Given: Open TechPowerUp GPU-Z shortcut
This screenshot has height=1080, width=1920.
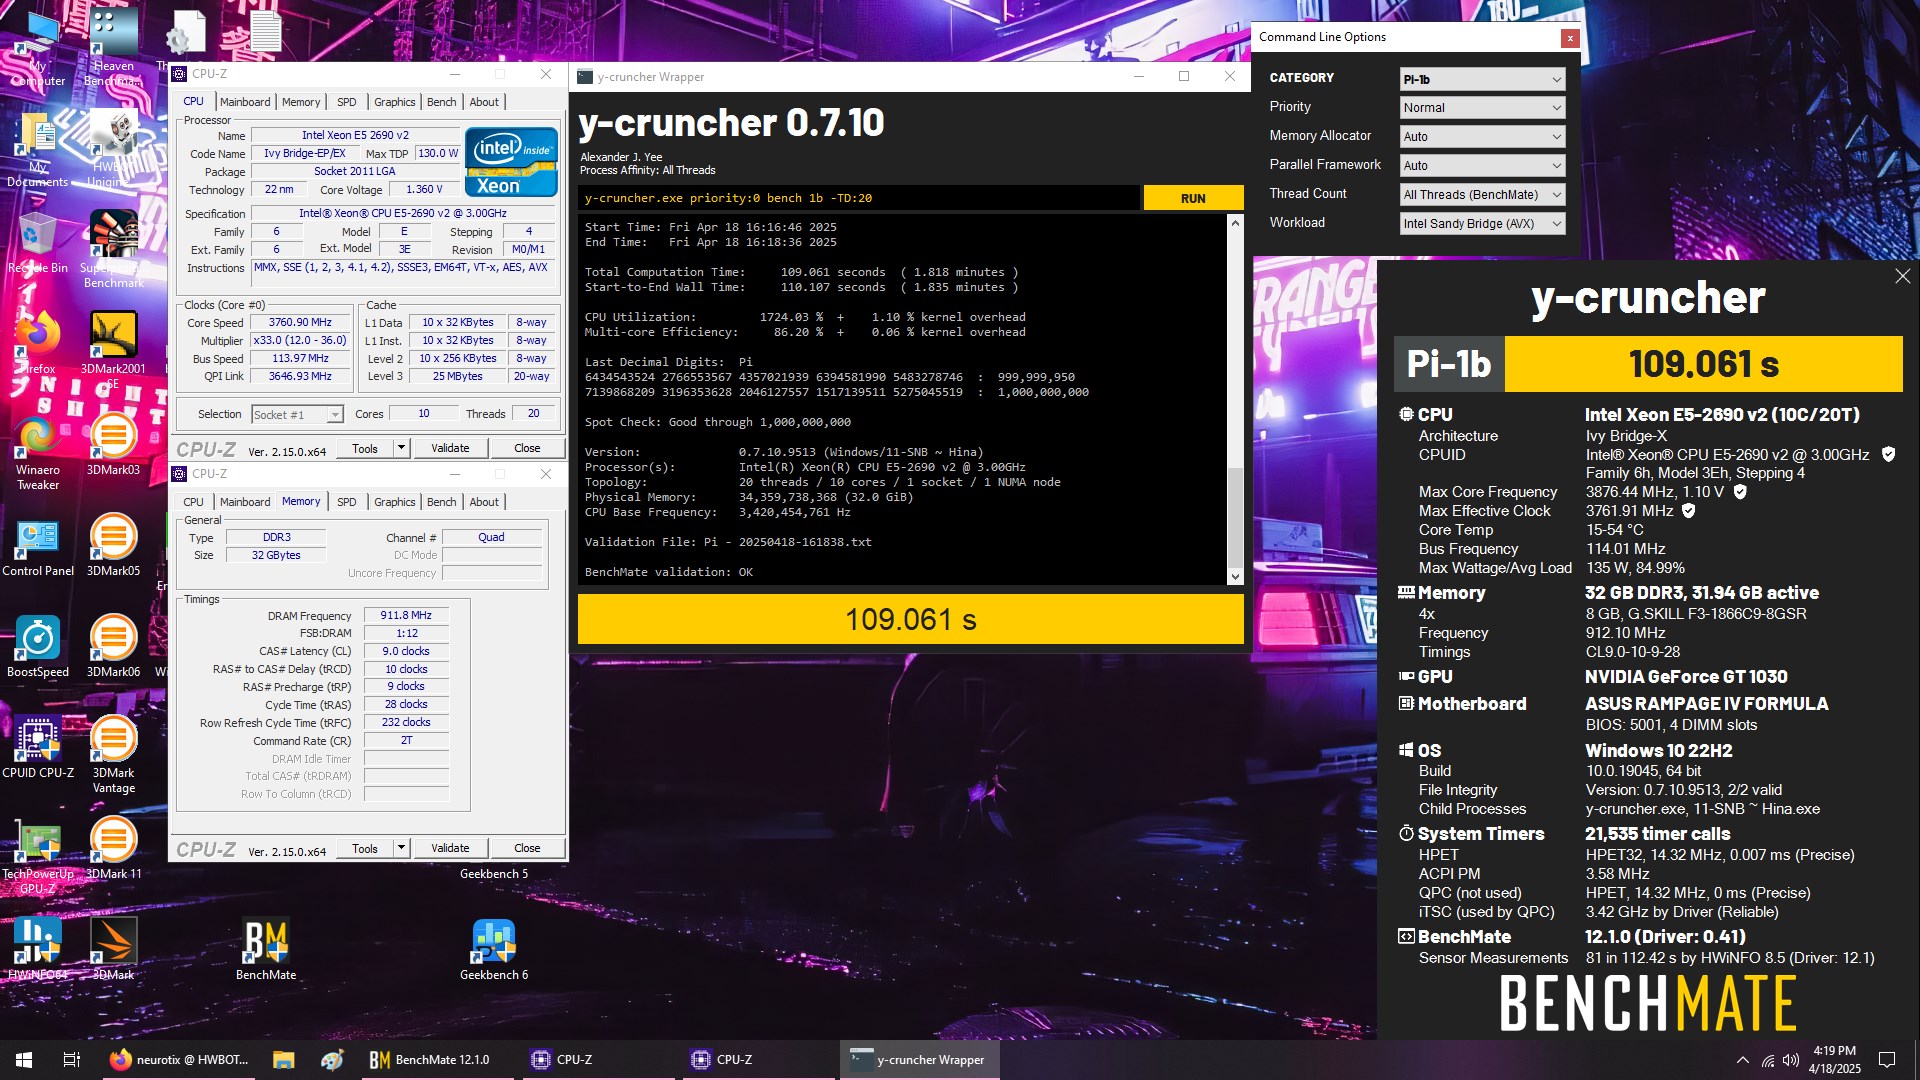Looking at the screenshot, I should pos(38,856).
